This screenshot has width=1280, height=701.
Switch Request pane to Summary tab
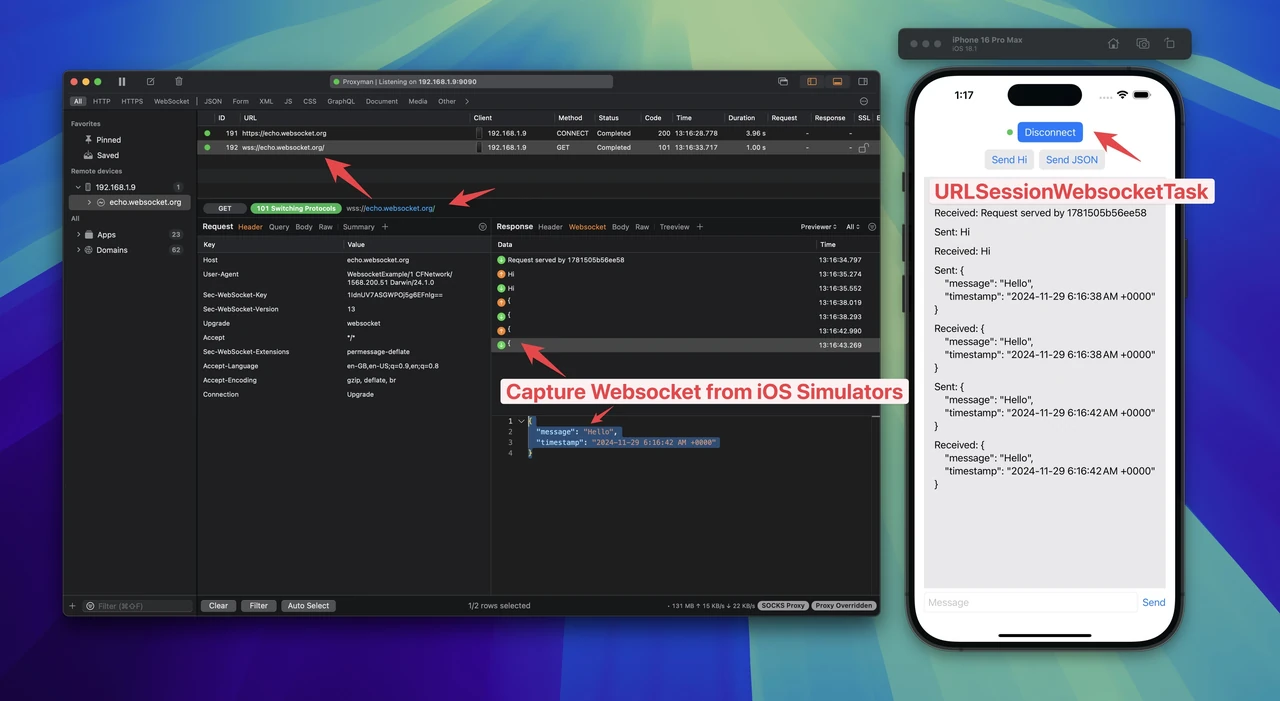pos(359,227)
